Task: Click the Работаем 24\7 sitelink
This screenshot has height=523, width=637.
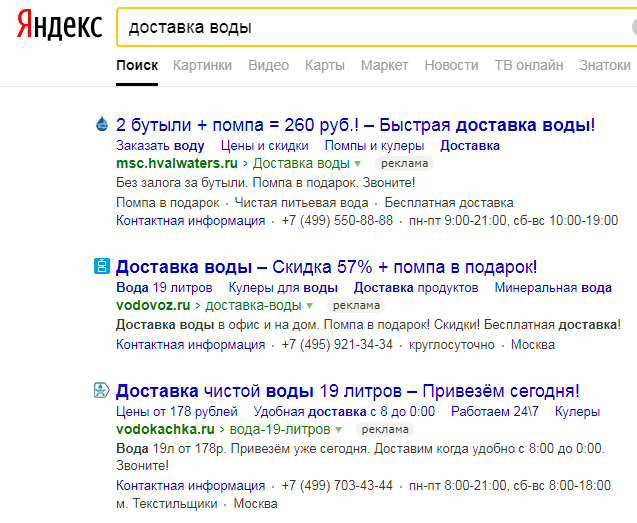Action: (x=495, y=412)
